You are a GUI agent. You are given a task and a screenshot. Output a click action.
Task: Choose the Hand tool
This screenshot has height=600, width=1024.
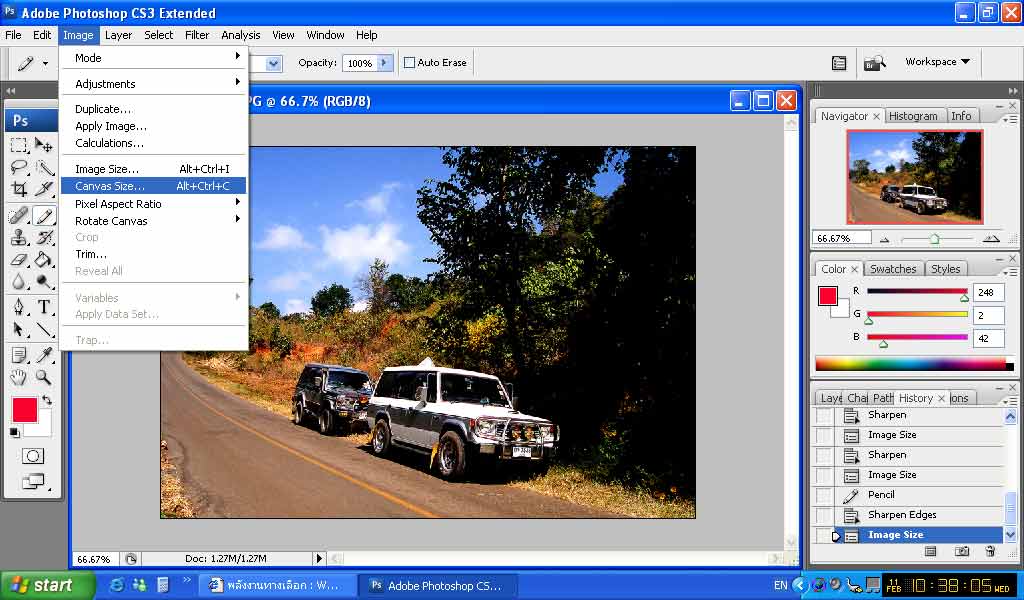click(x=19, y=377)
